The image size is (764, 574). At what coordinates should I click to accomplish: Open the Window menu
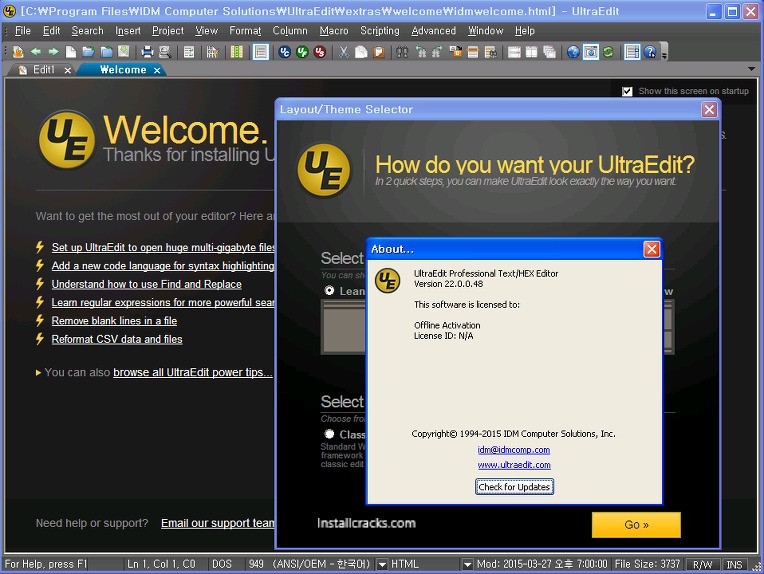tap(485, 31)
